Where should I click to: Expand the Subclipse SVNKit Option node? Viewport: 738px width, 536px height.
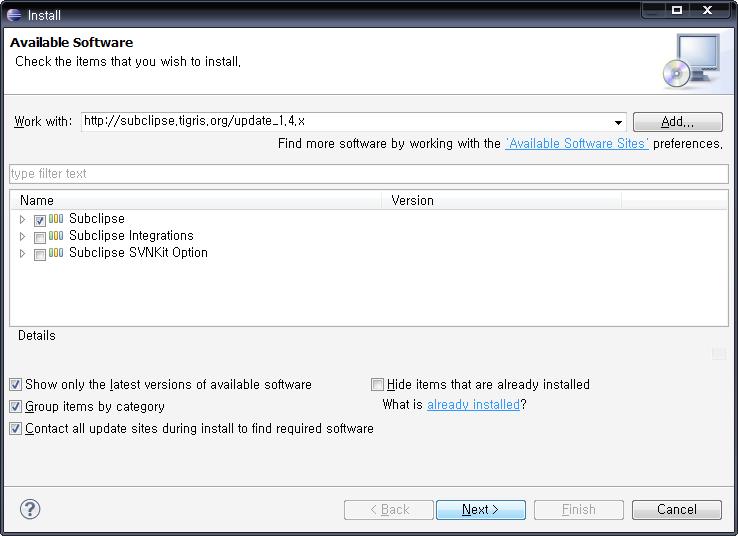tap(22, 253)
